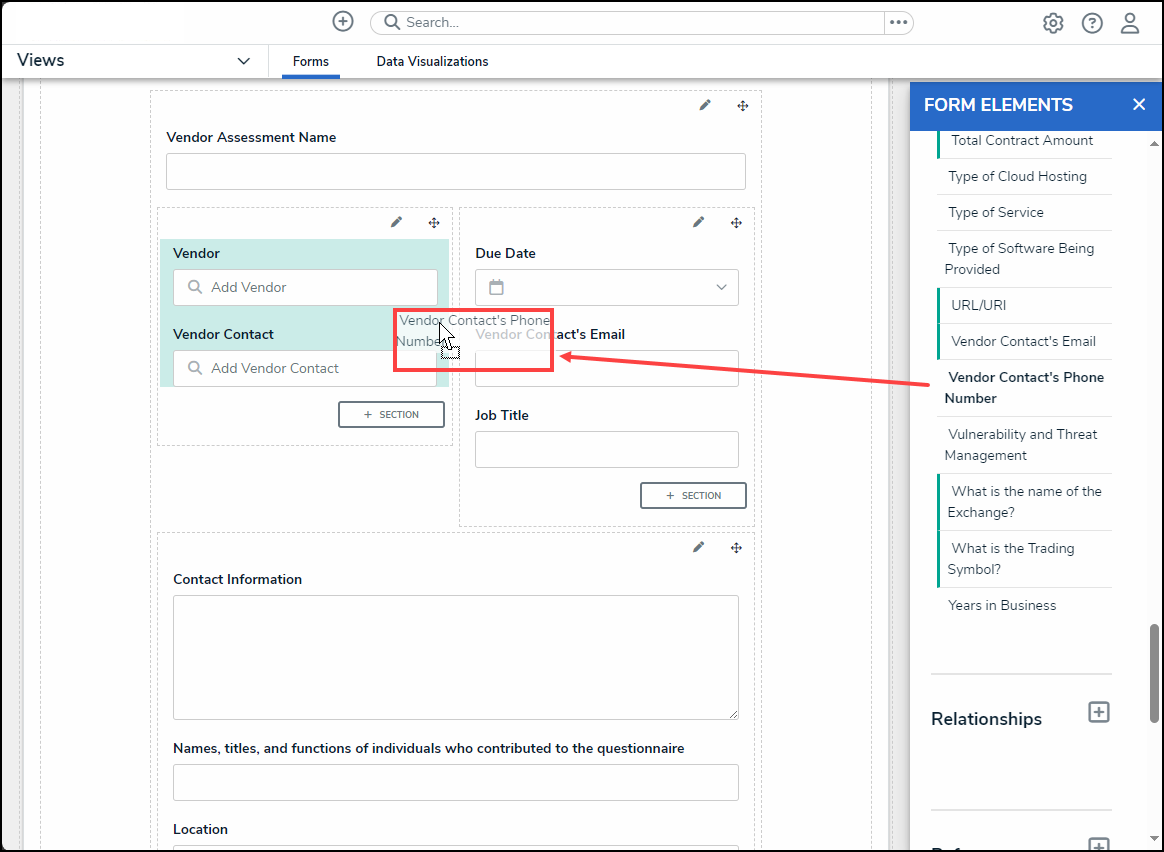The image size is (1164, 852).
Task: Open the help question mark icon
Action: click(1092, 23)
